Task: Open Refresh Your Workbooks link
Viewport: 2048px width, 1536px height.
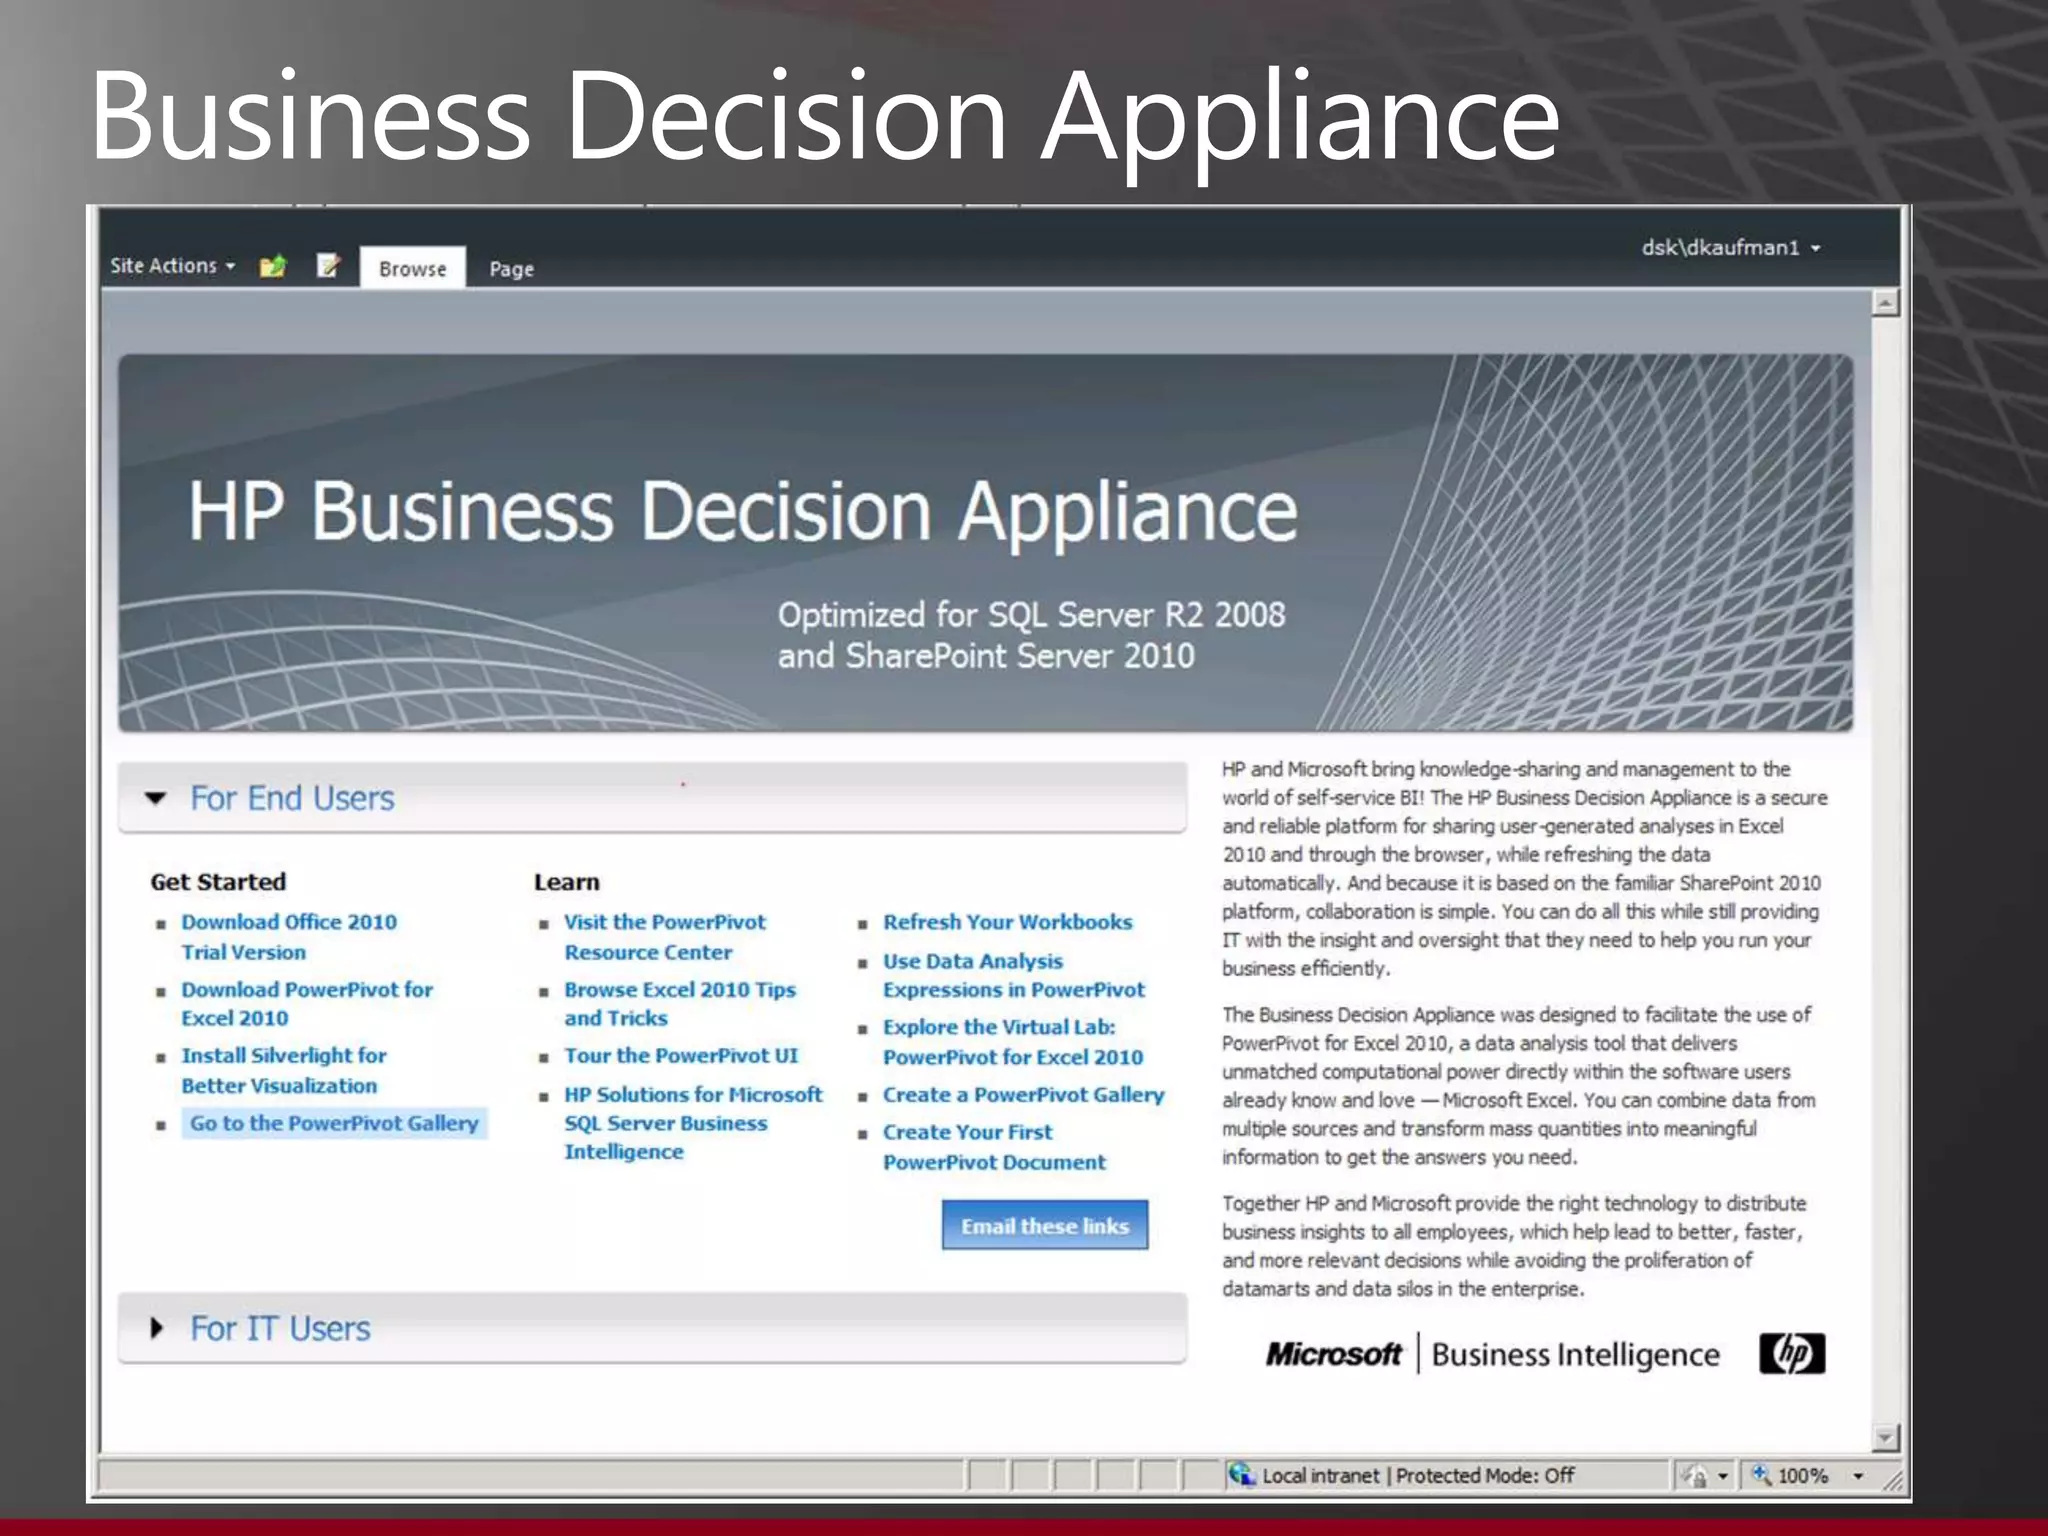Action: pyautogui.click(x=1007, y=922)
